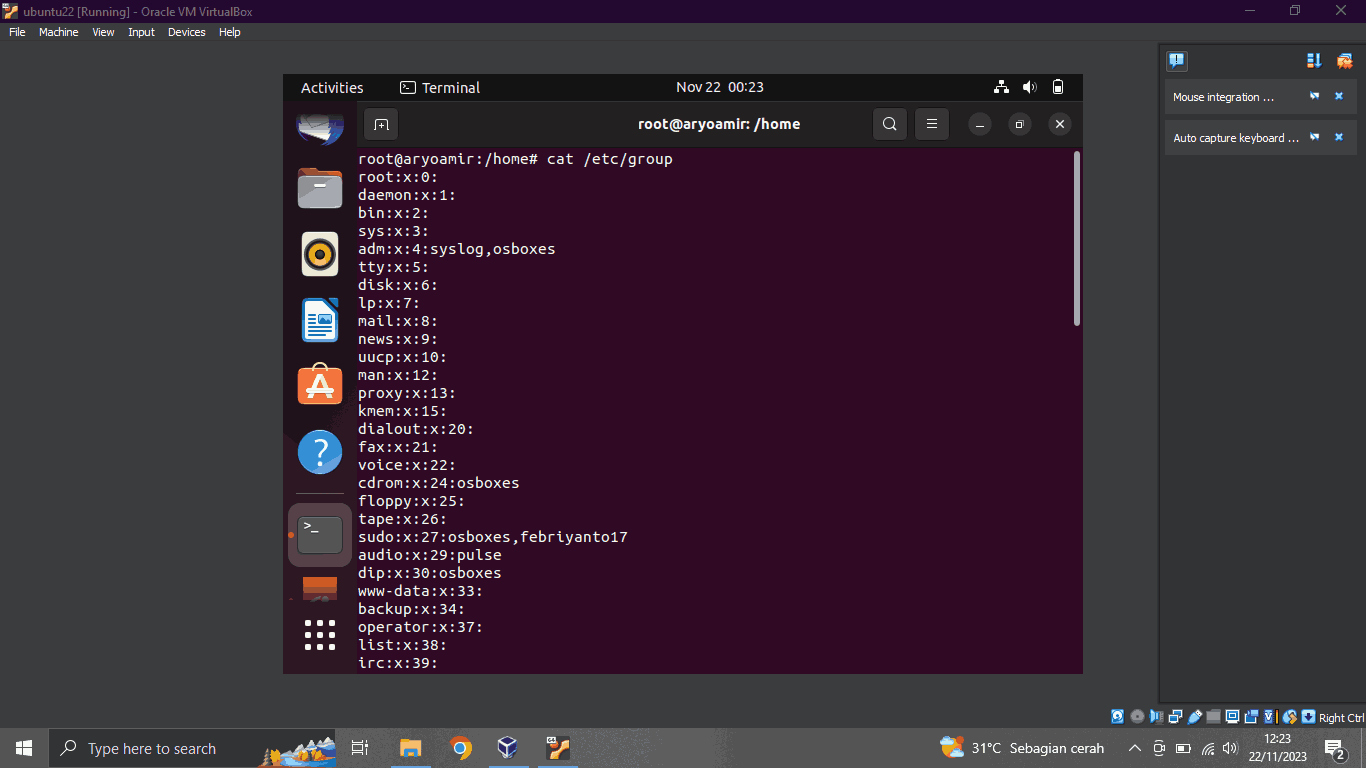This screenshot has height=768, width=1366.
Task: Hide the Mouse integration notification permanently
Action: pyautogui.click(x=1315, y=97)
